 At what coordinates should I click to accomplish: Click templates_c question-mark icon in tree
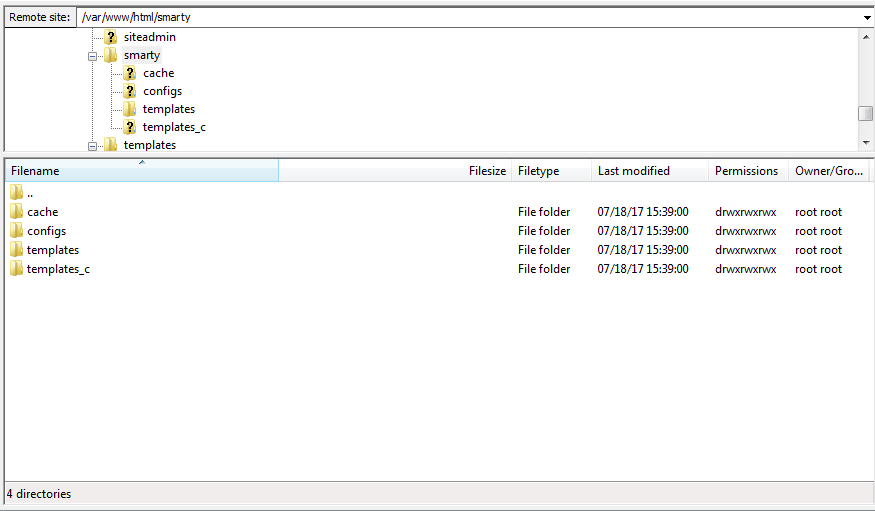[130, 127]
